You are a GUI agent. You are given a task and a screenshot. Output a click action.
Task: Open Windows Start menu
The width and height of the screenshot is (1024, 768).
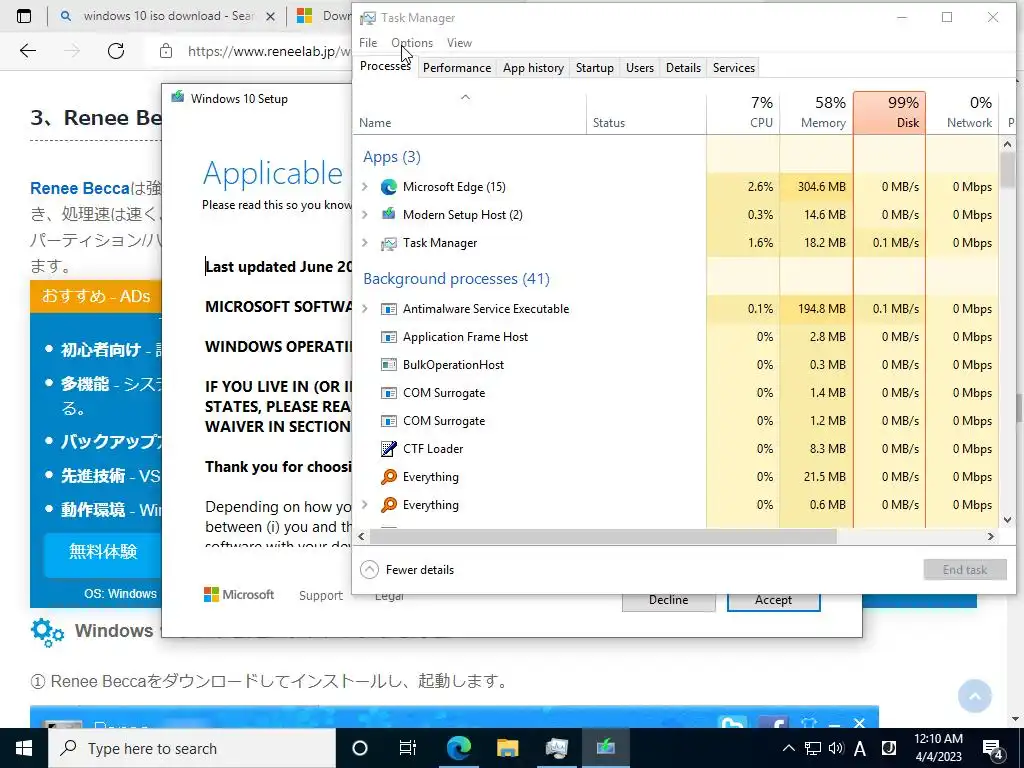coord(24,748)
